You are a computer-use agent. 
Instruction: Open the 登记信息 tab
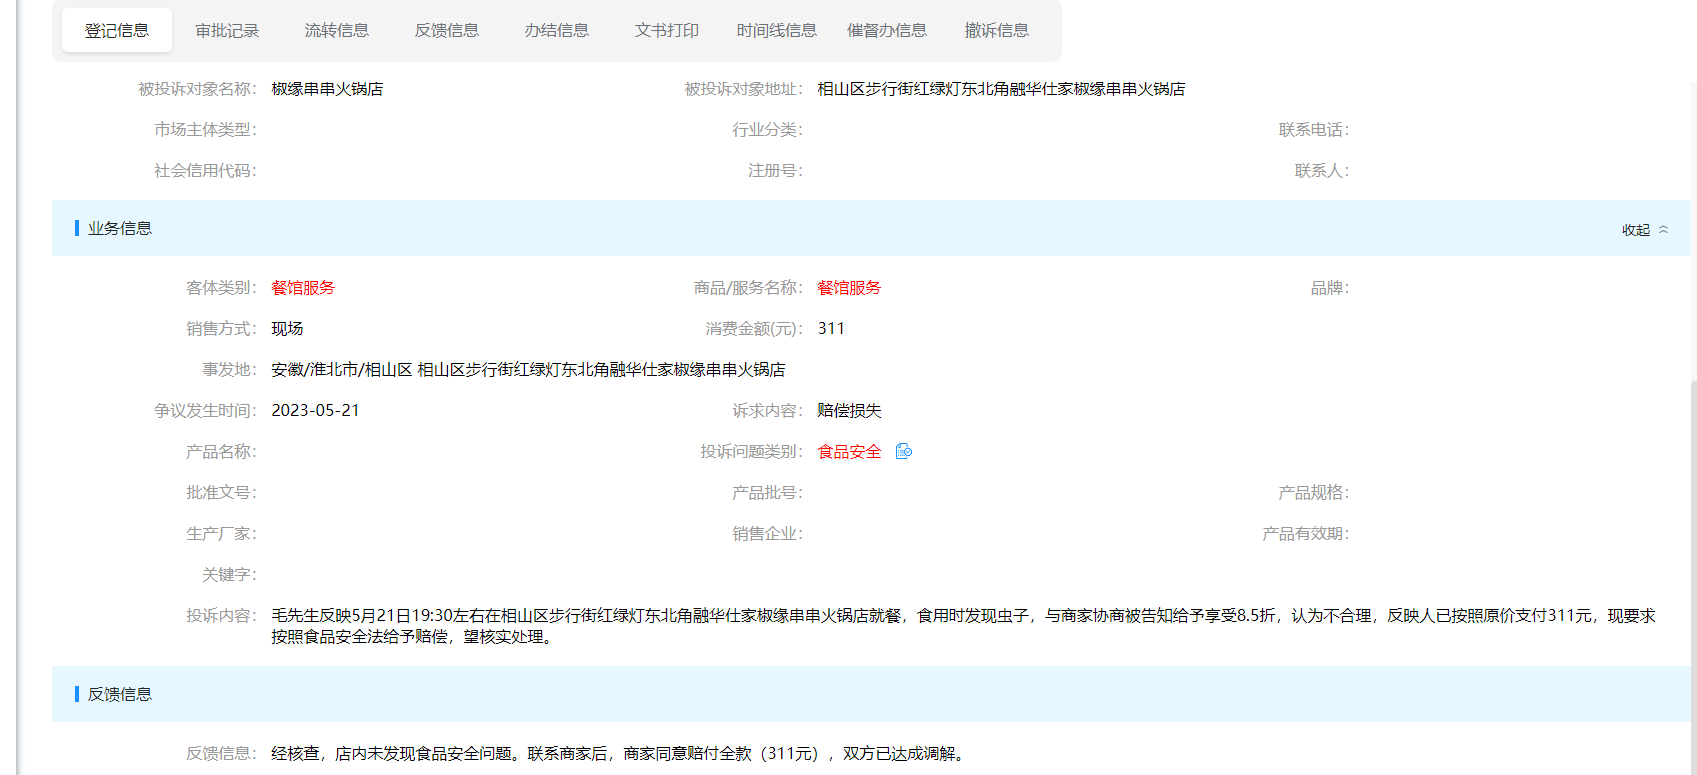tap(117, 30)
